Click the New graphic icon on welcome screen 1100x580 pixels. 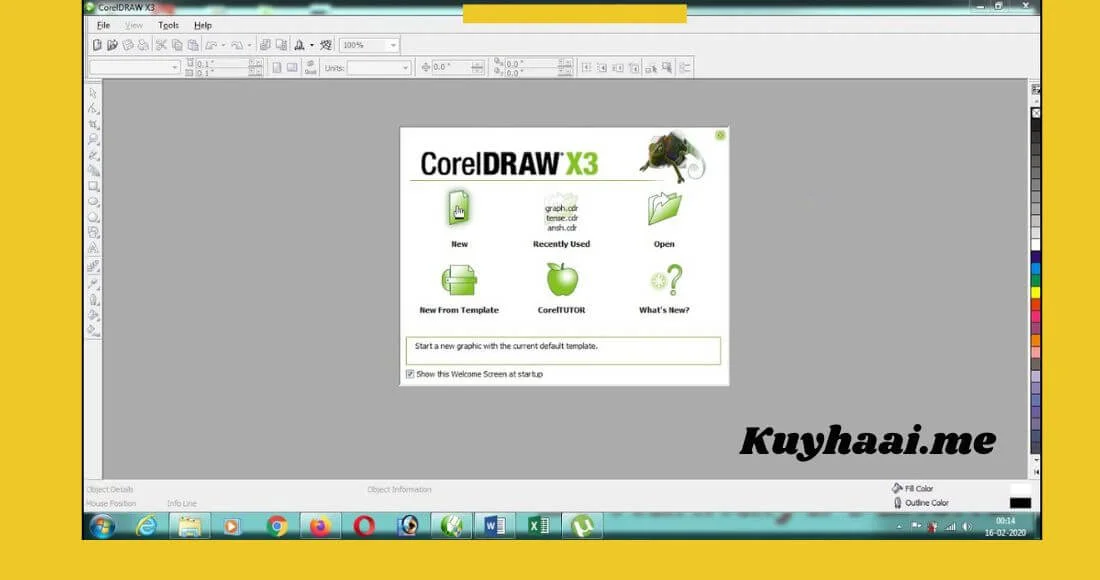[458, 208]
